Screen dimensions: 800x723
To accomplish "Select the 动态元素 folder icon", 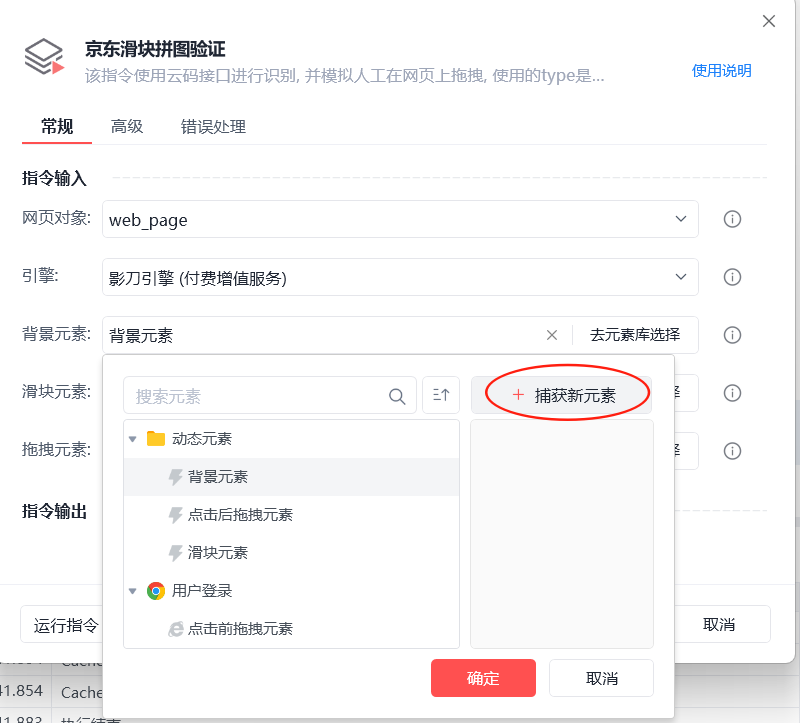I will (156, 439).
